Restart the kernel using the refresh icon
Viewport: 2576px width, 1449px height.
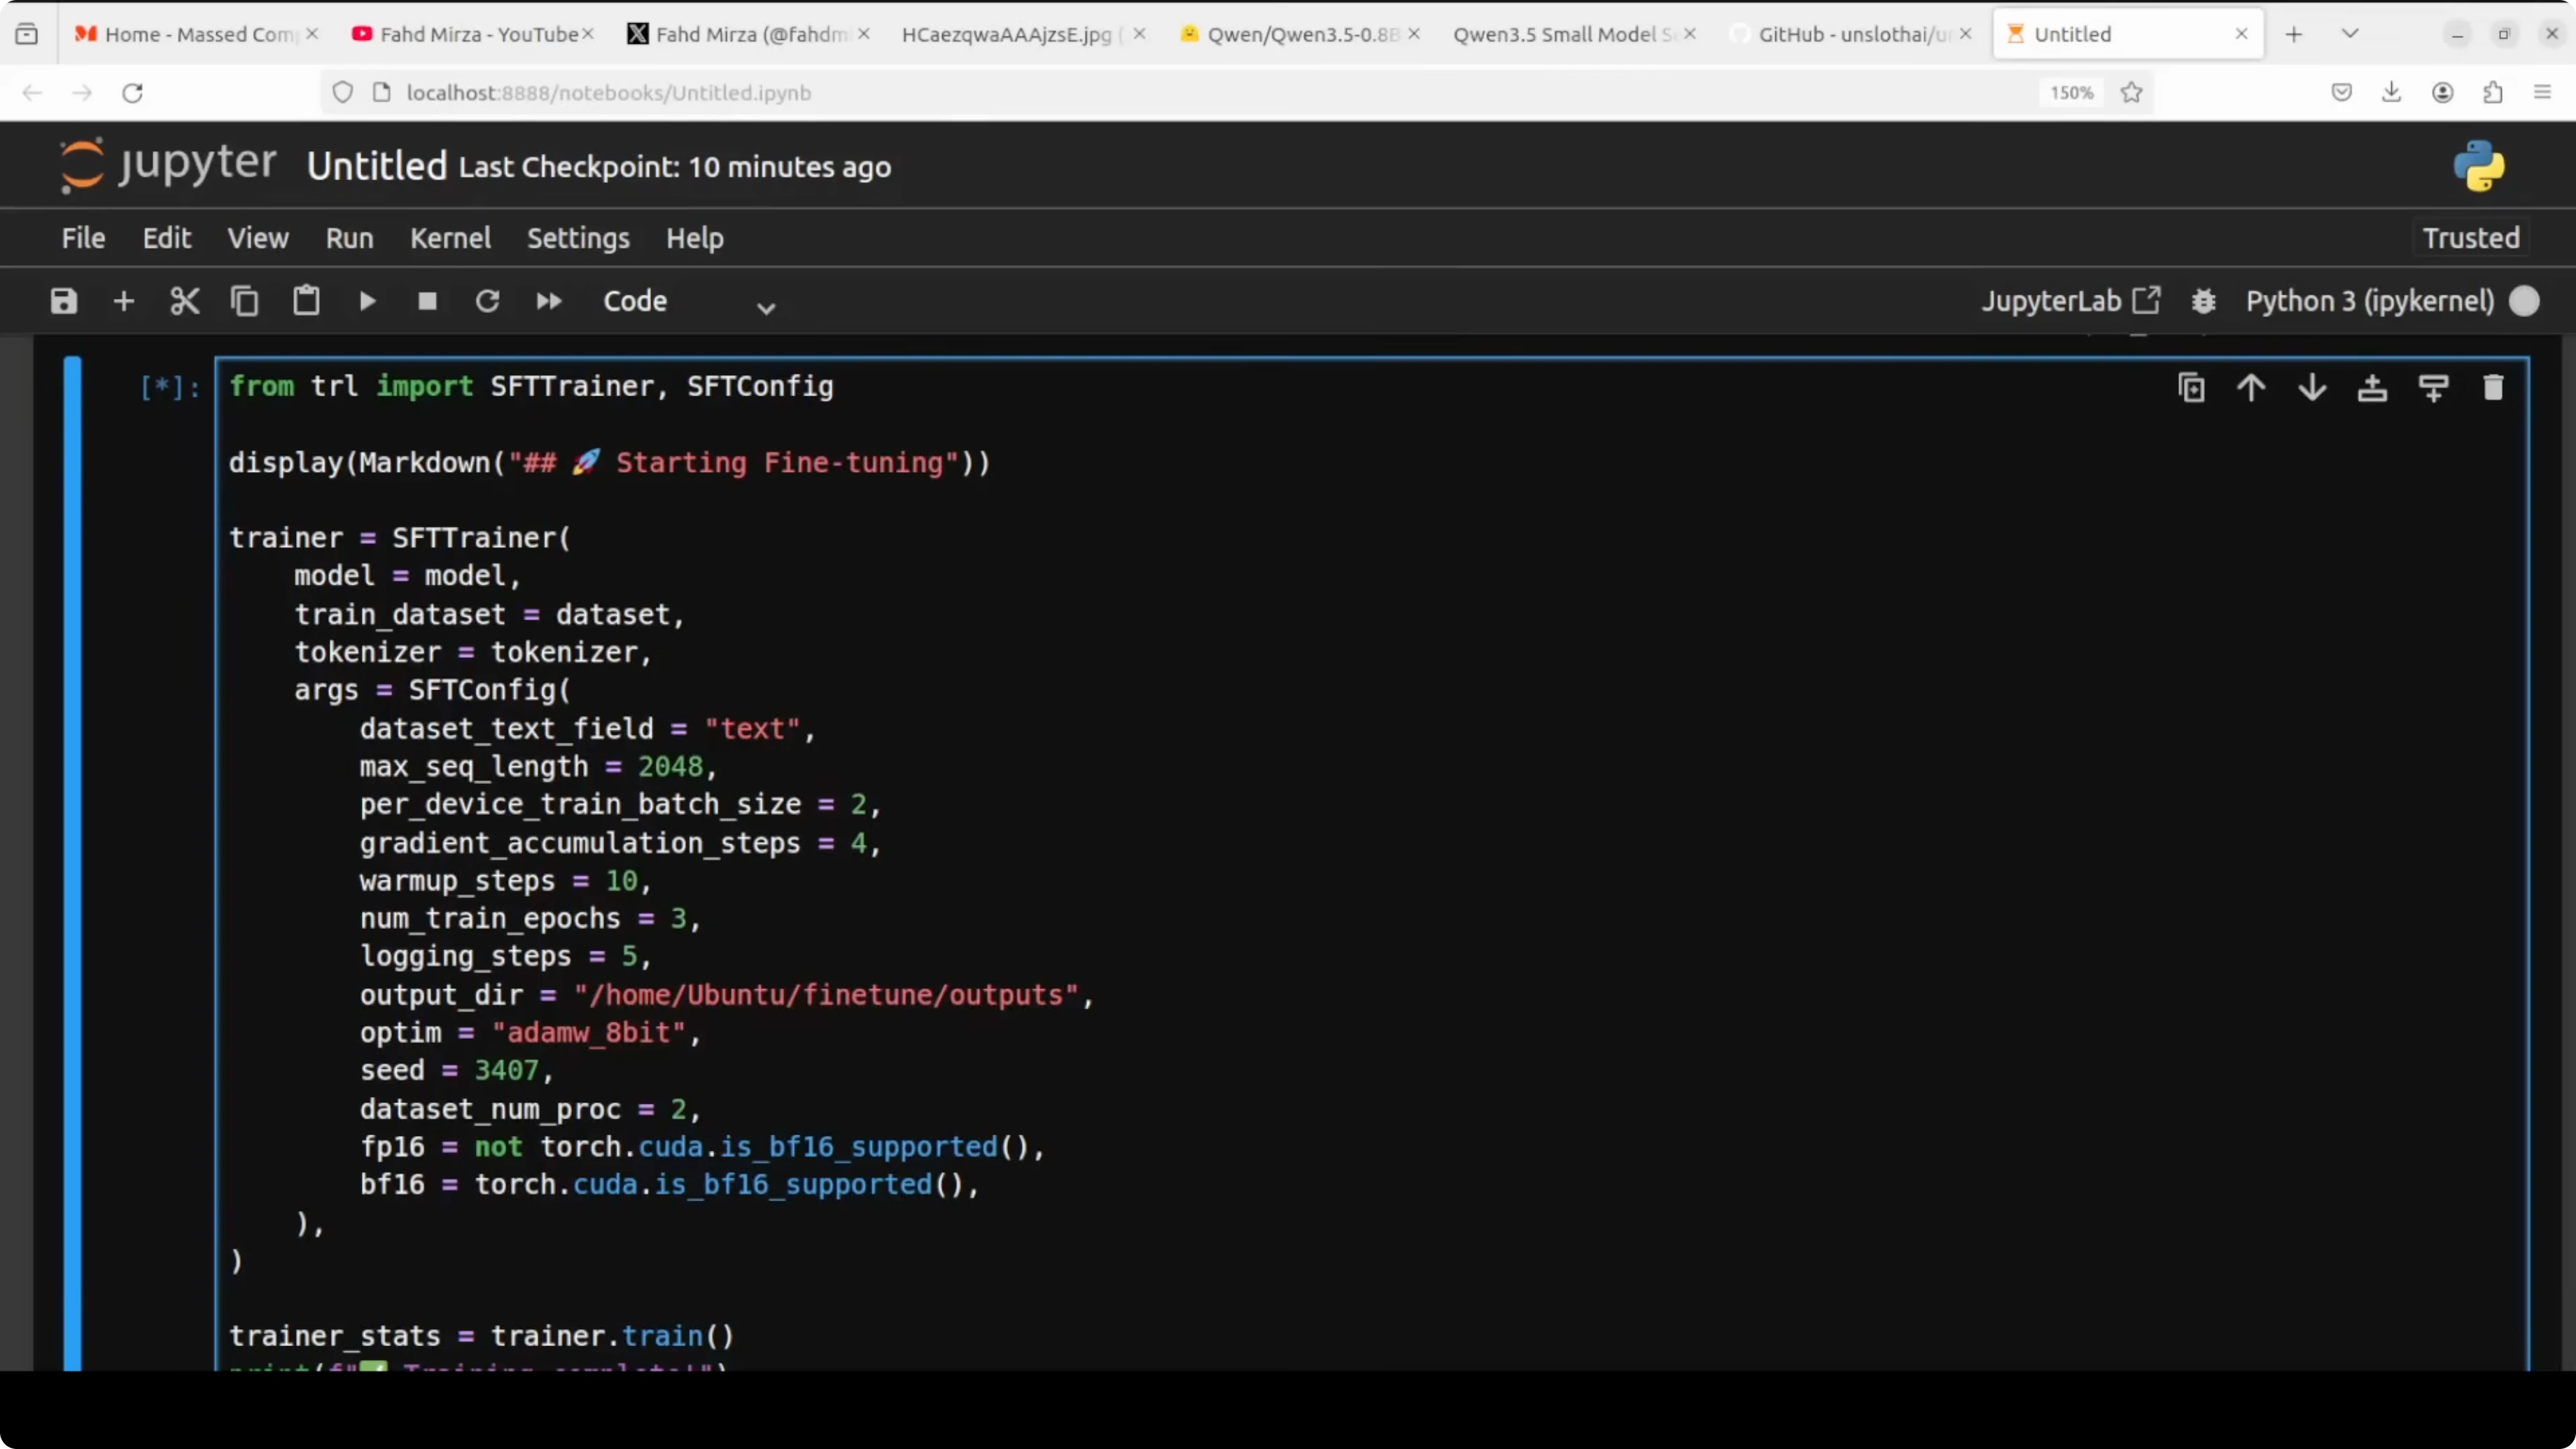pos(488,300)
